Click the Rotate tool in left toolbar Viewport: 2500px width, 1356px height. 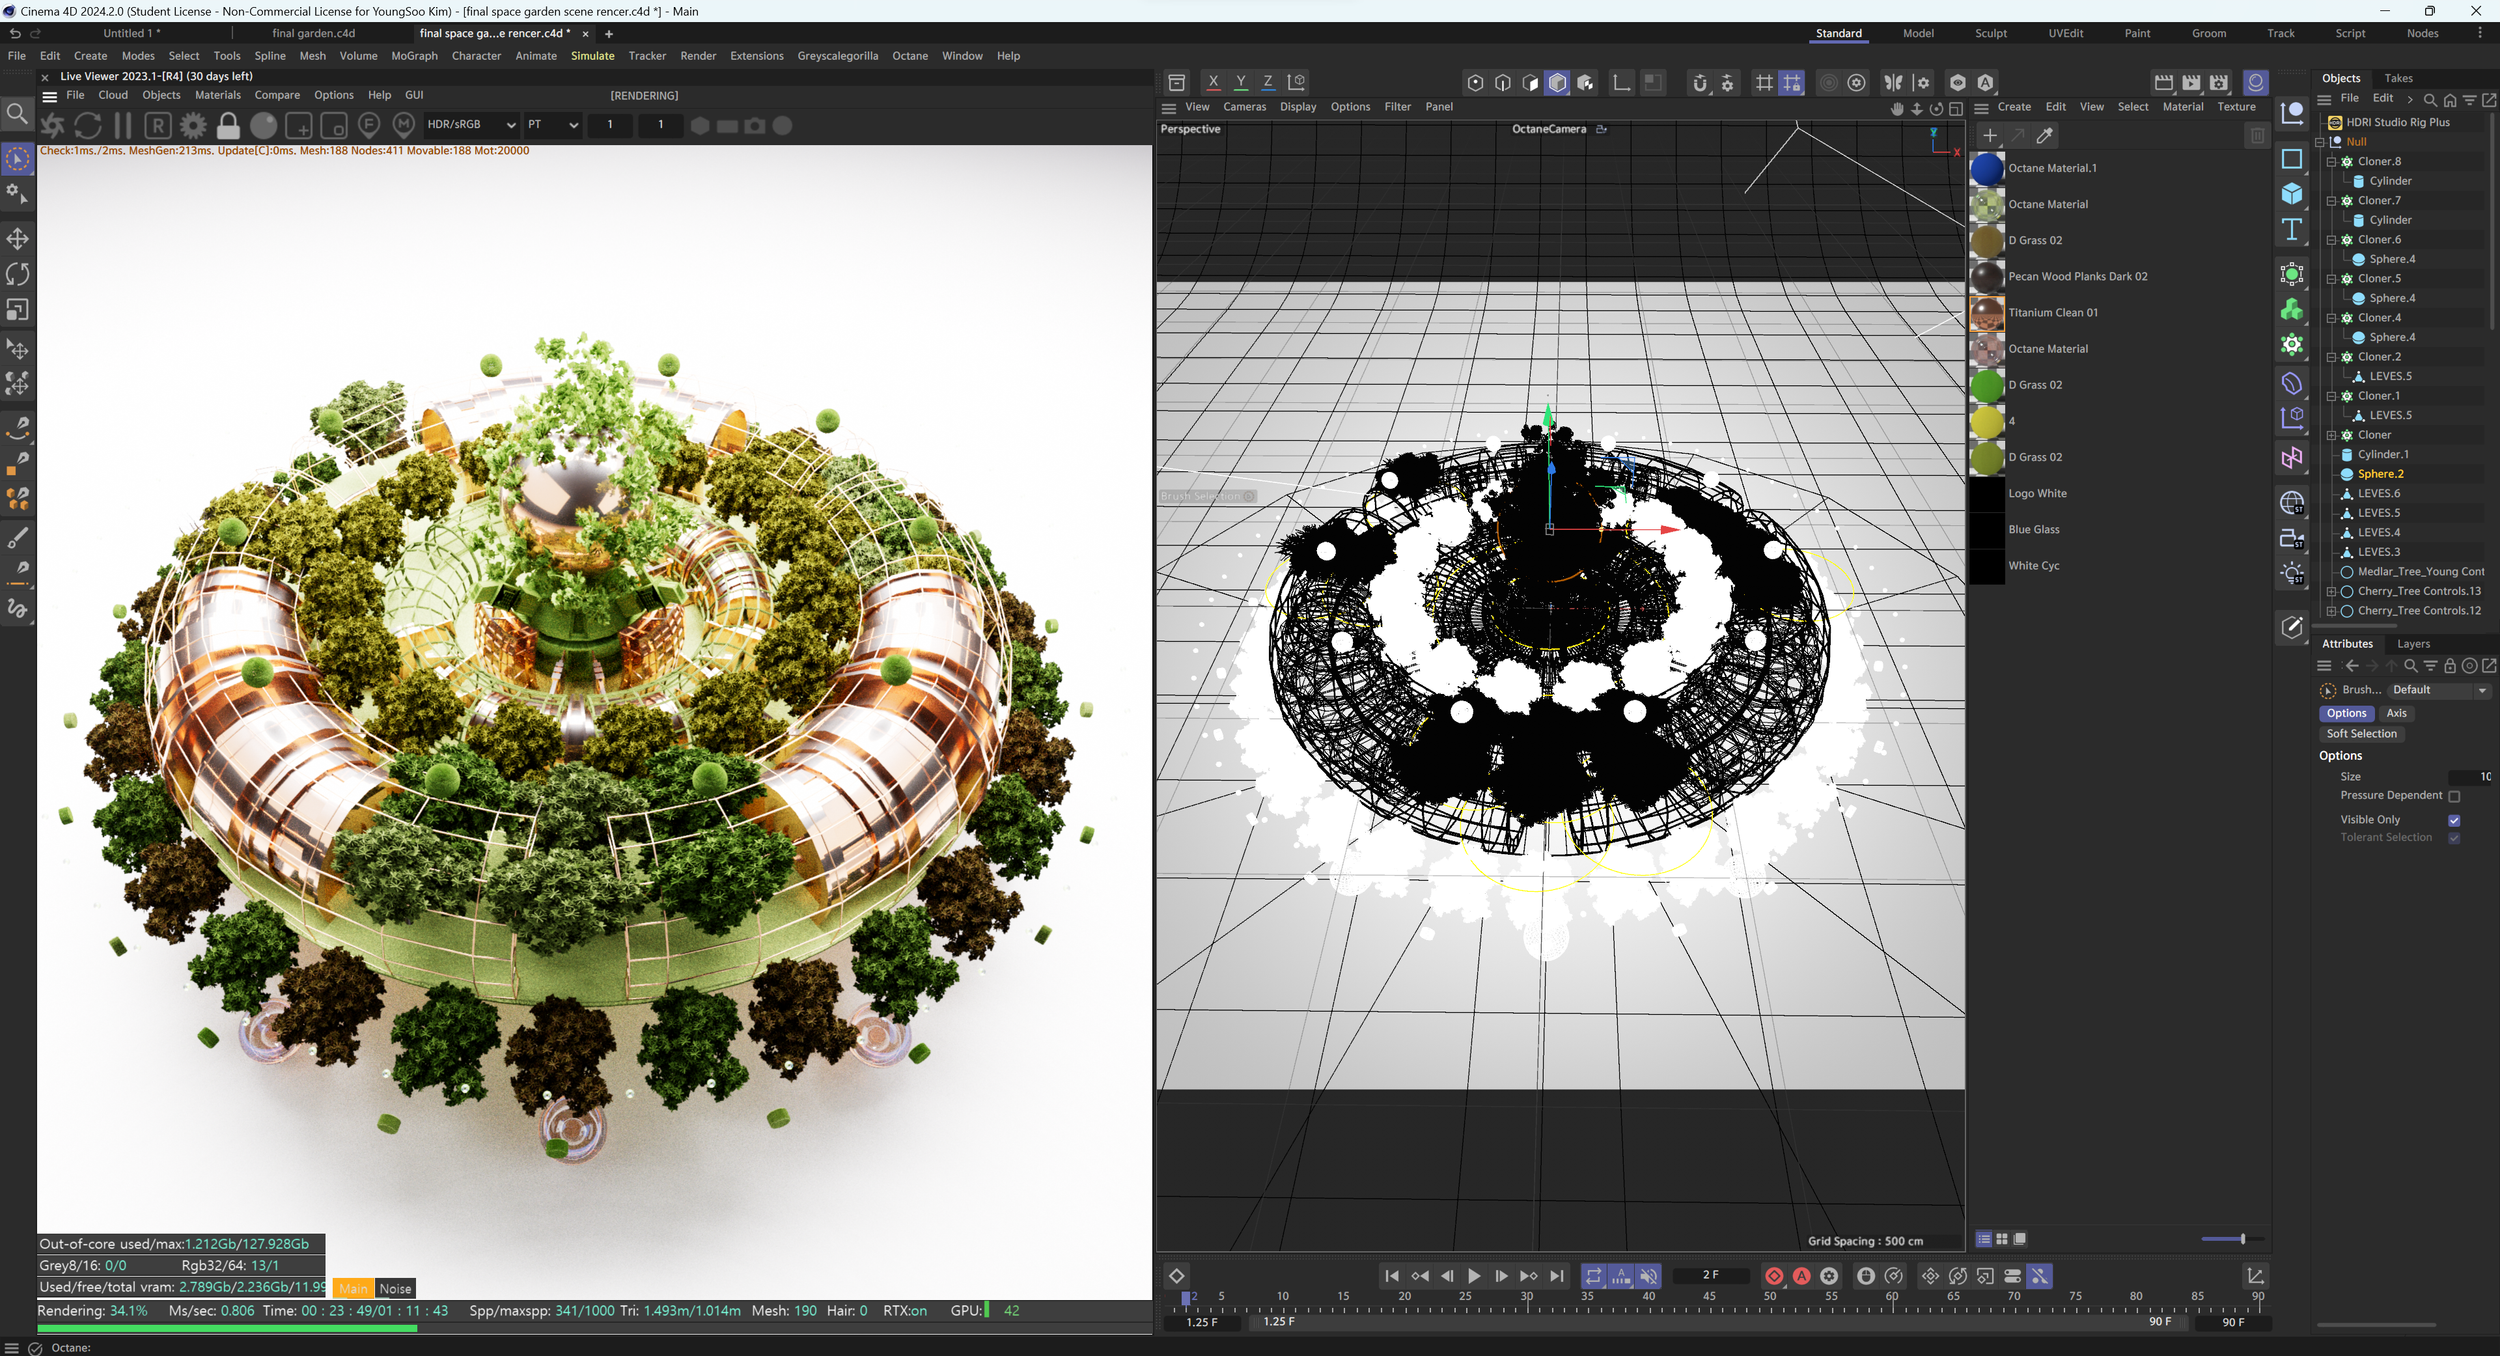pos(17,274)
